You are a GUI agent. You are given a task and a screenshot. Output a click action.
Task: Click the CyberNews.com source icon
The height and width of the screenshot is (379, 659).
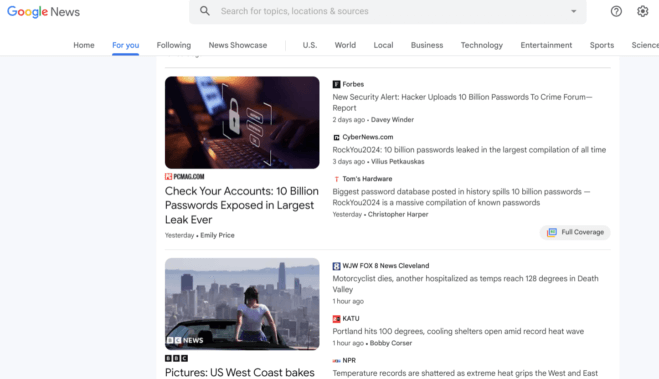[x=336, y=137]
